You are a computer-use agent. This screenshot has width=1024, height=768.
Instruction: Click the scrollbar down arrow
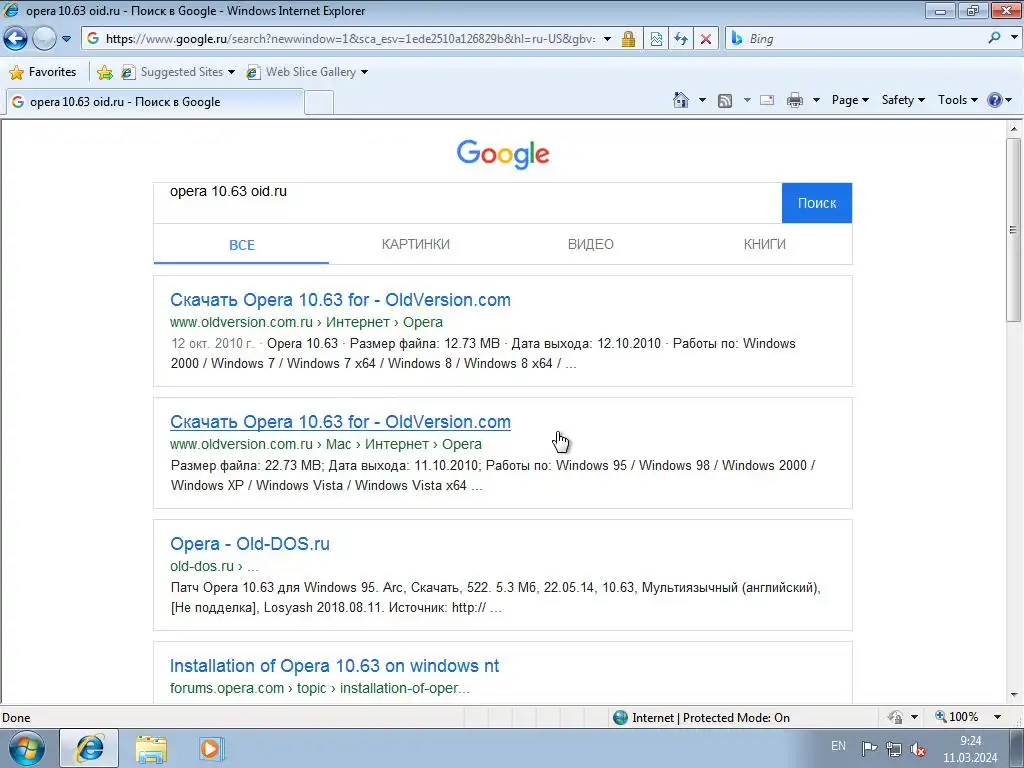[x=1014, y=695]
